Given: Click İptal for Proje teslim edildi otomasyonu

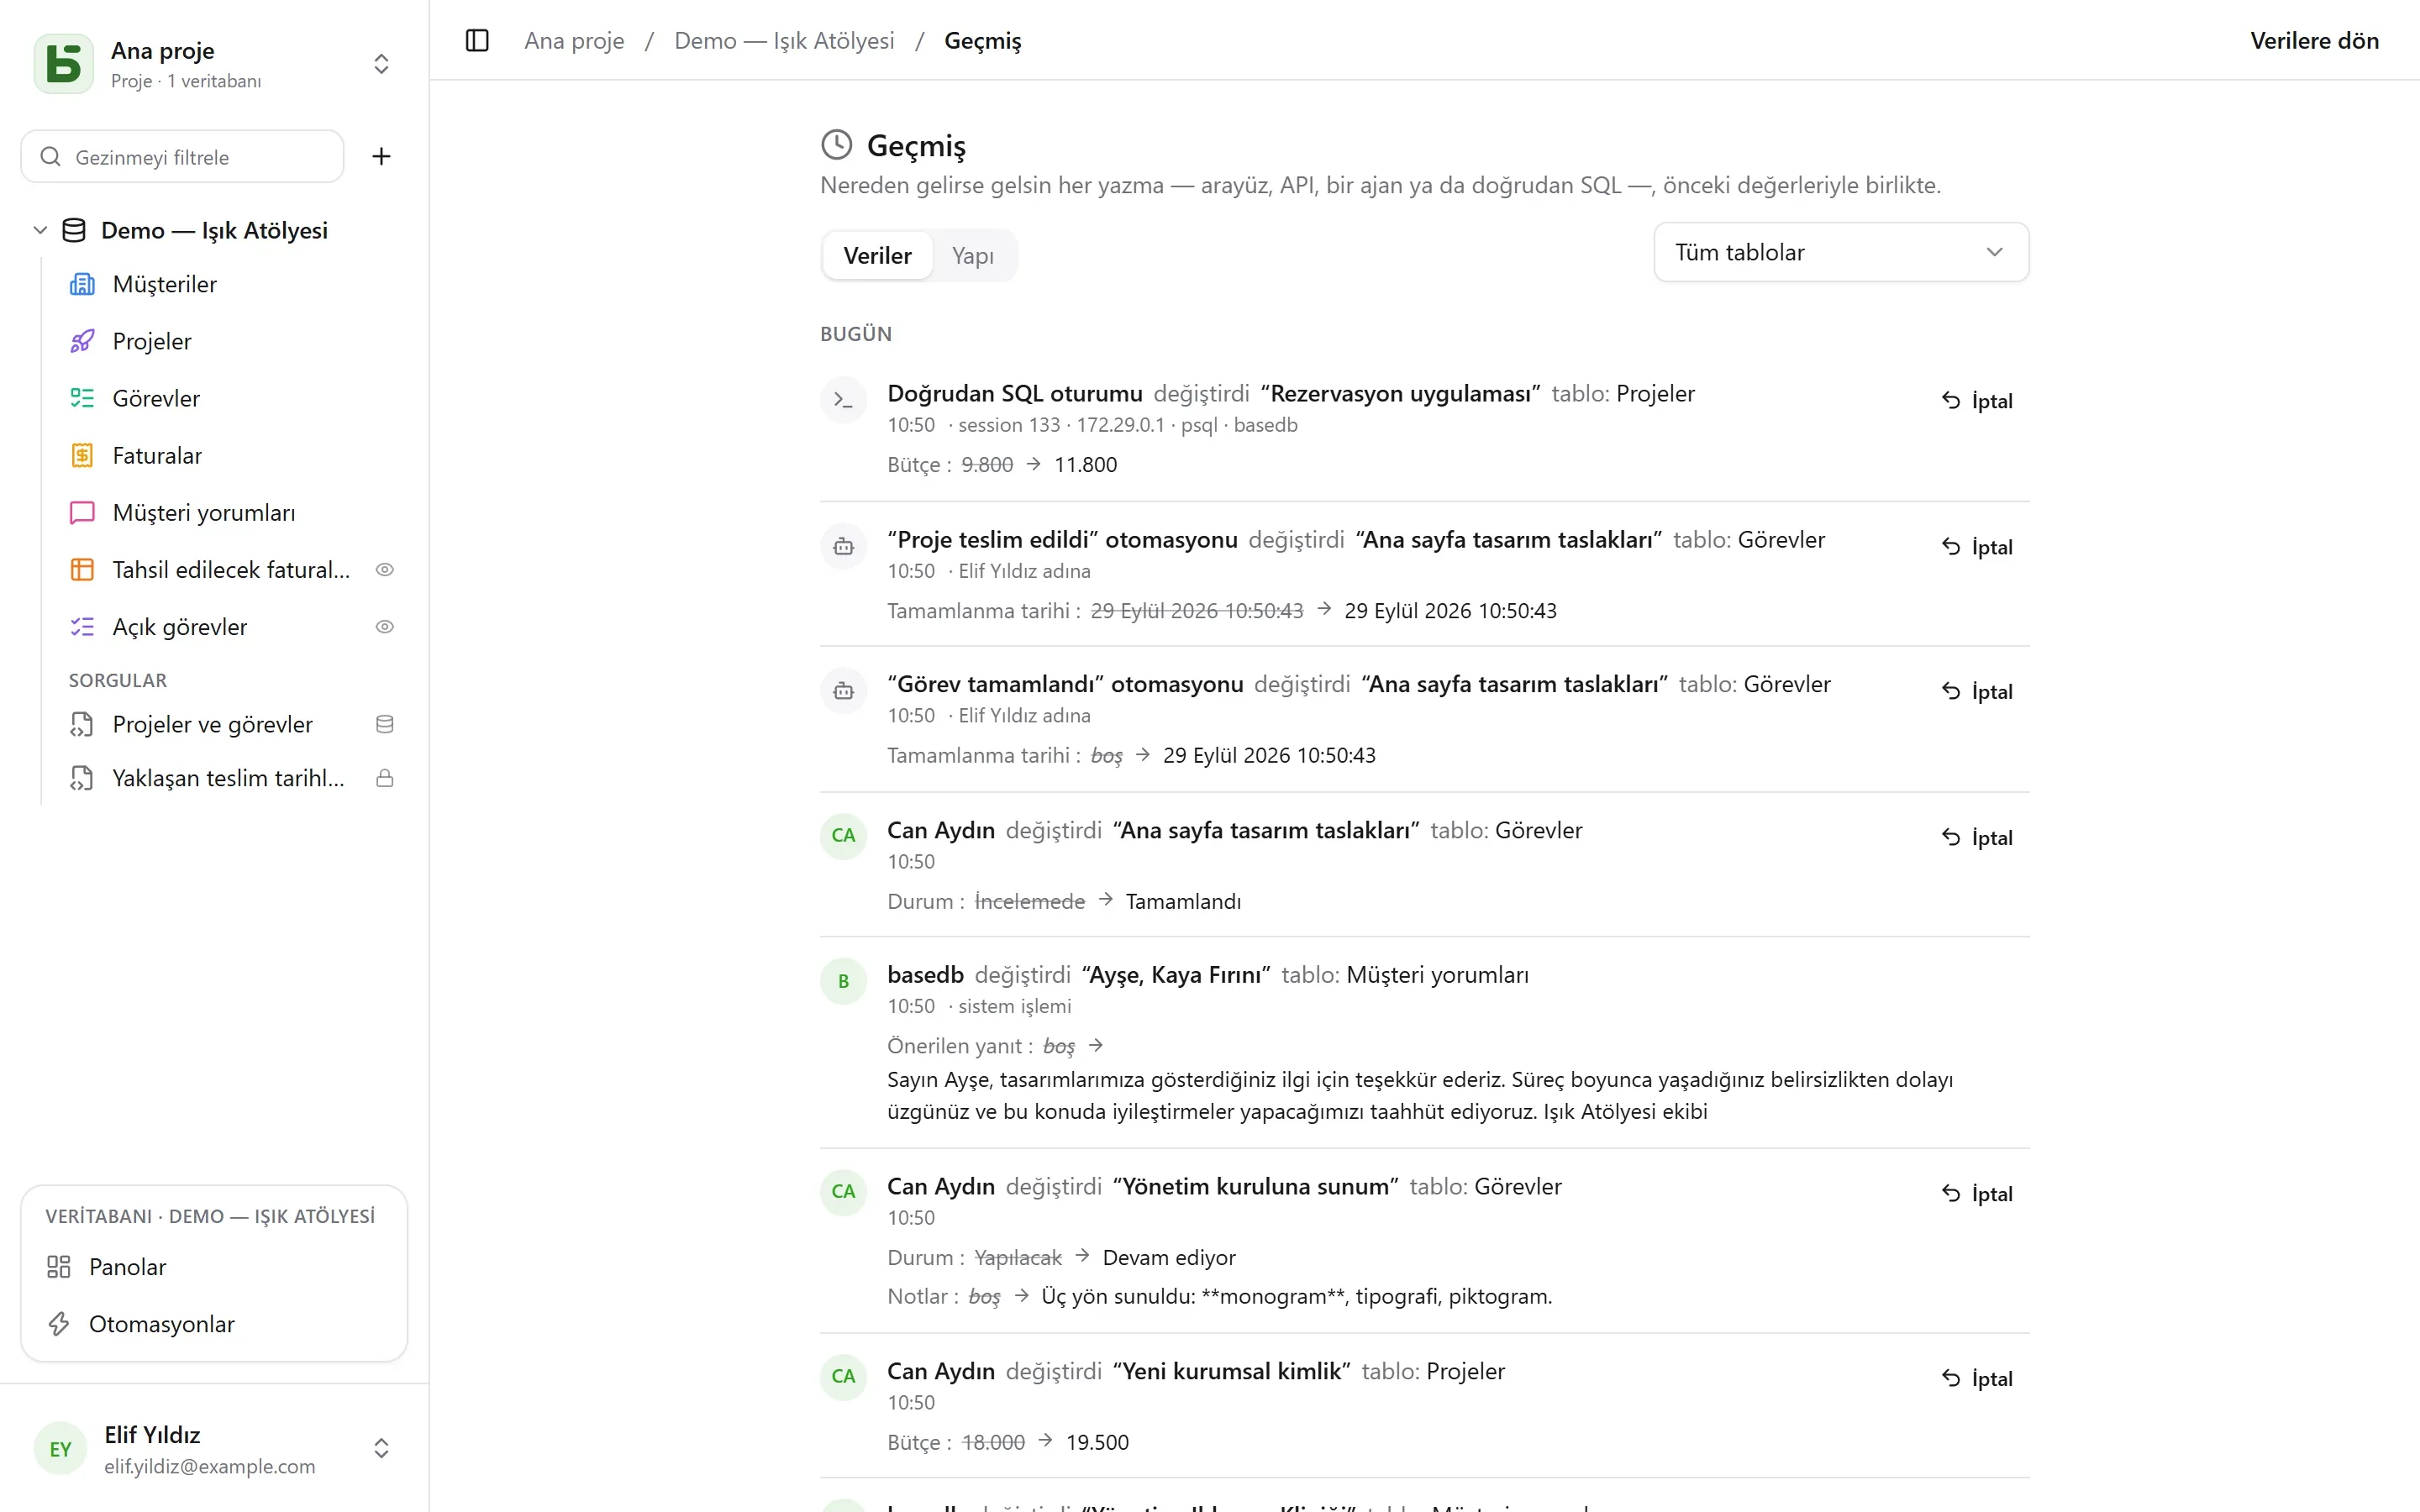Looking at the screenshot, I should (1977, 546).
